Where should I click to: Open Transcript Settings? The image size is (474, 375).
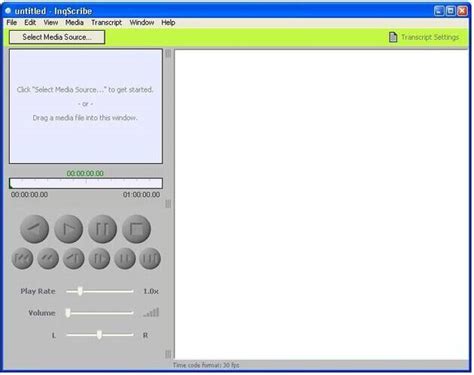point(424,37)
